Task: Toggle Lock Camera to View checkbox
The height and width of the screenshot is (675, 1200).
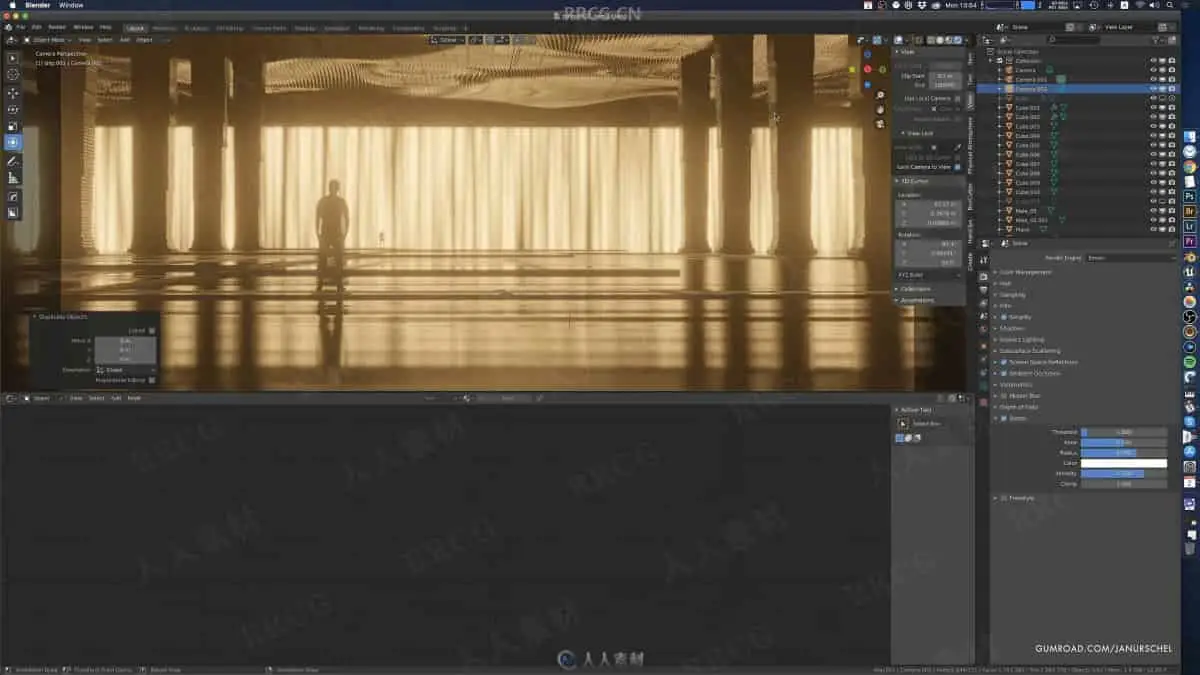Action: click(x=958, y=167)
